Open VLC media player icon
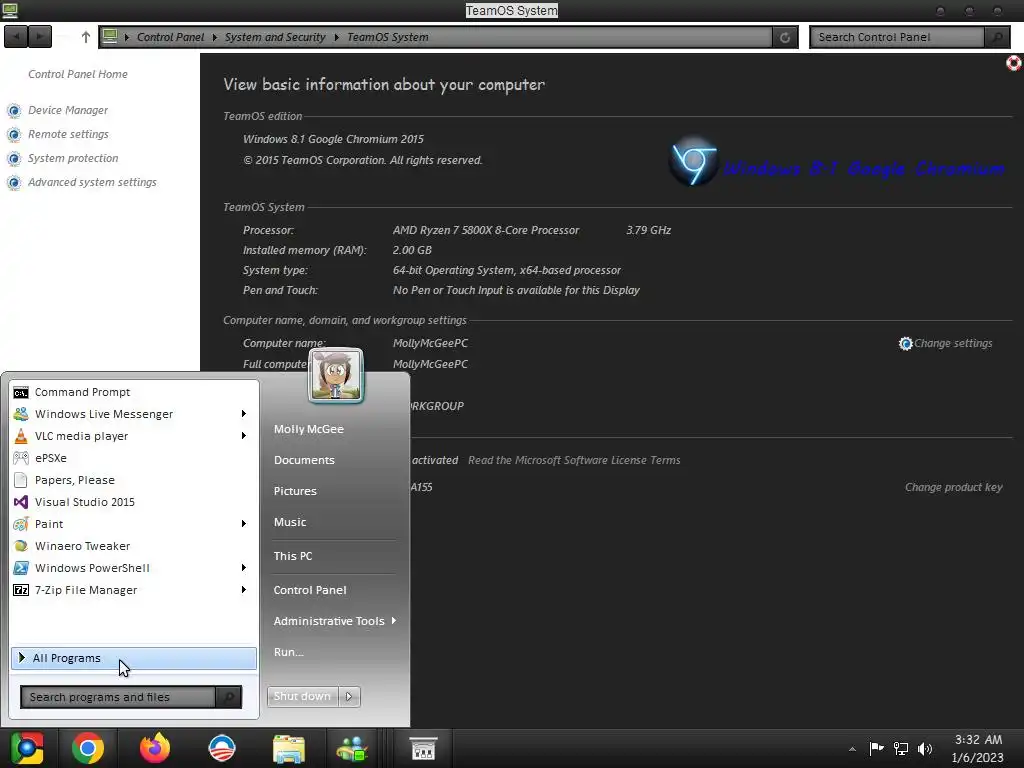Screen dimensions: 1024x768 [x=21, y=436]
